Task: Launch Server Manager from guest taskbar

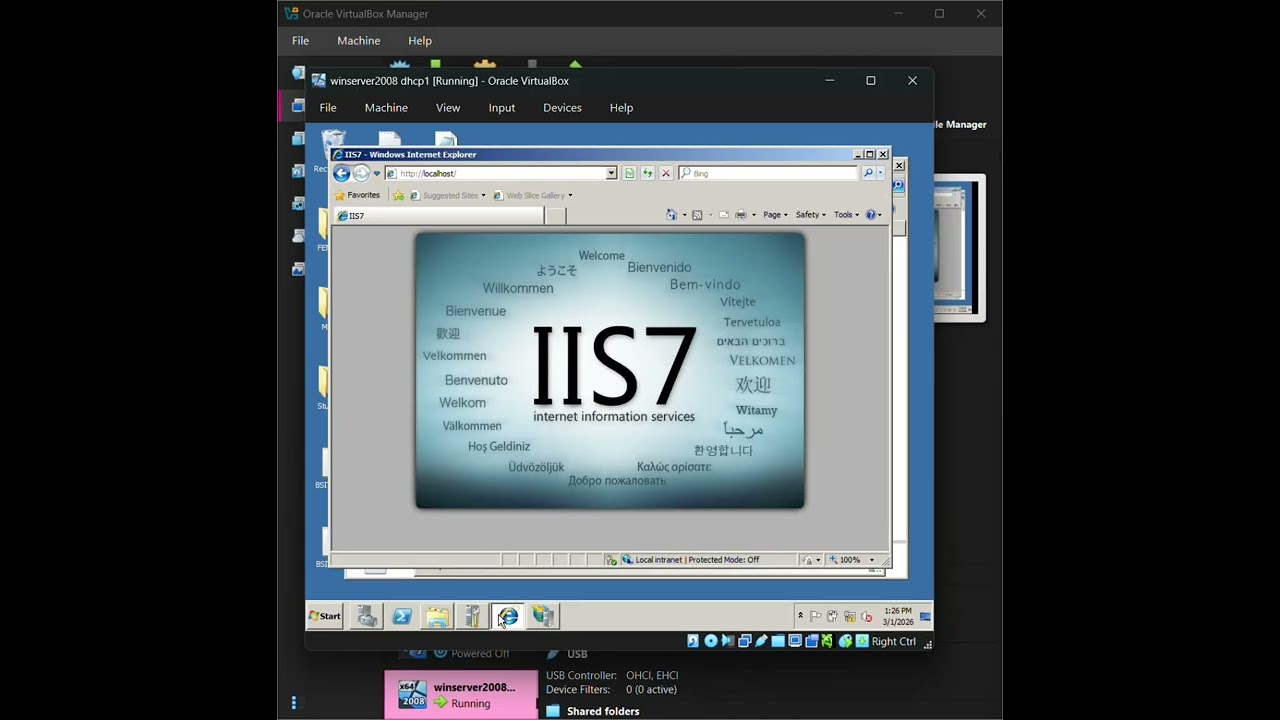Action: (366, 616)
